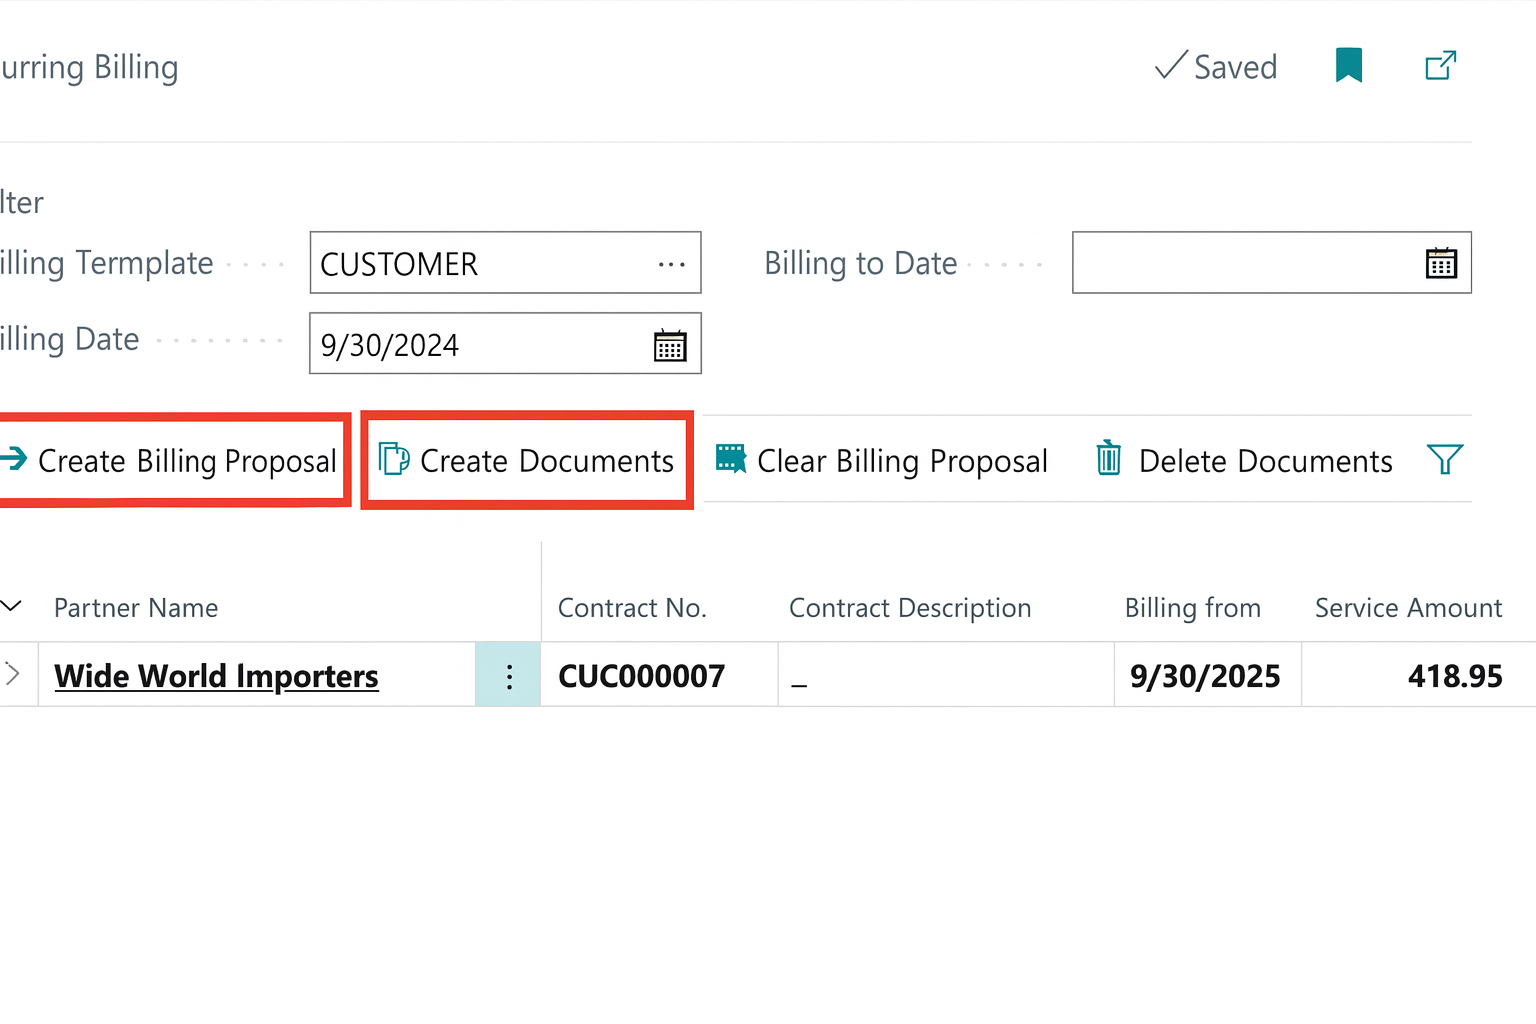1536x1024 pixels.
Task: Select the Billing to Date input field
Action: (1240, 263)
